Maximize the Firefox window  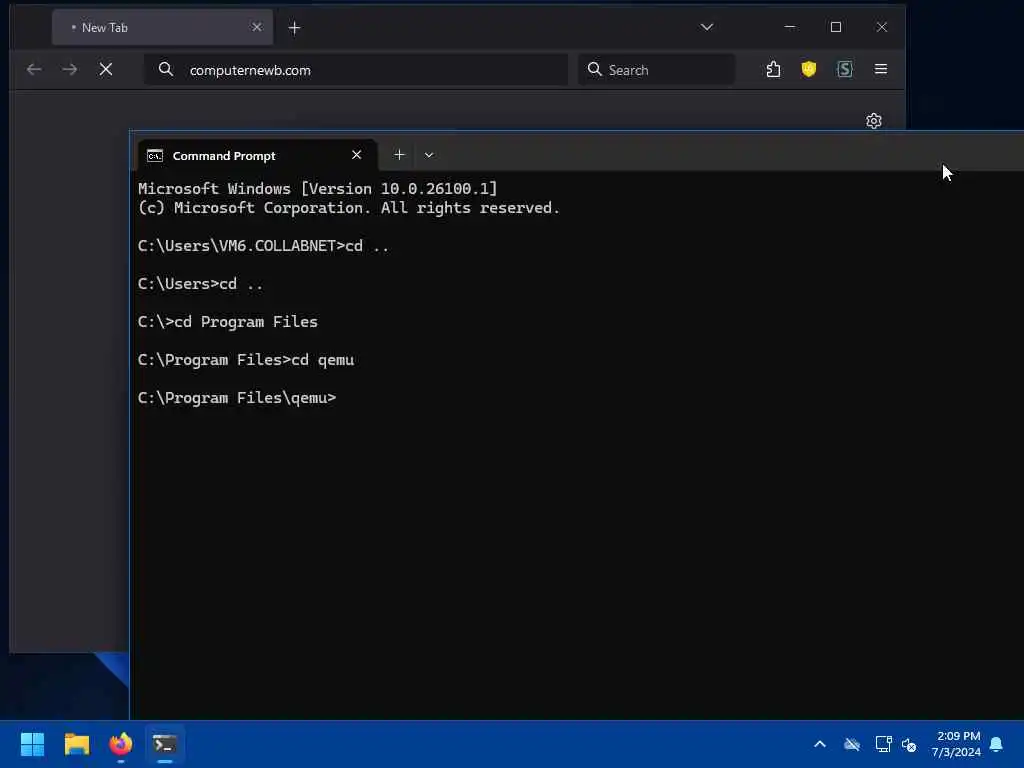click(x=835, y=27)
